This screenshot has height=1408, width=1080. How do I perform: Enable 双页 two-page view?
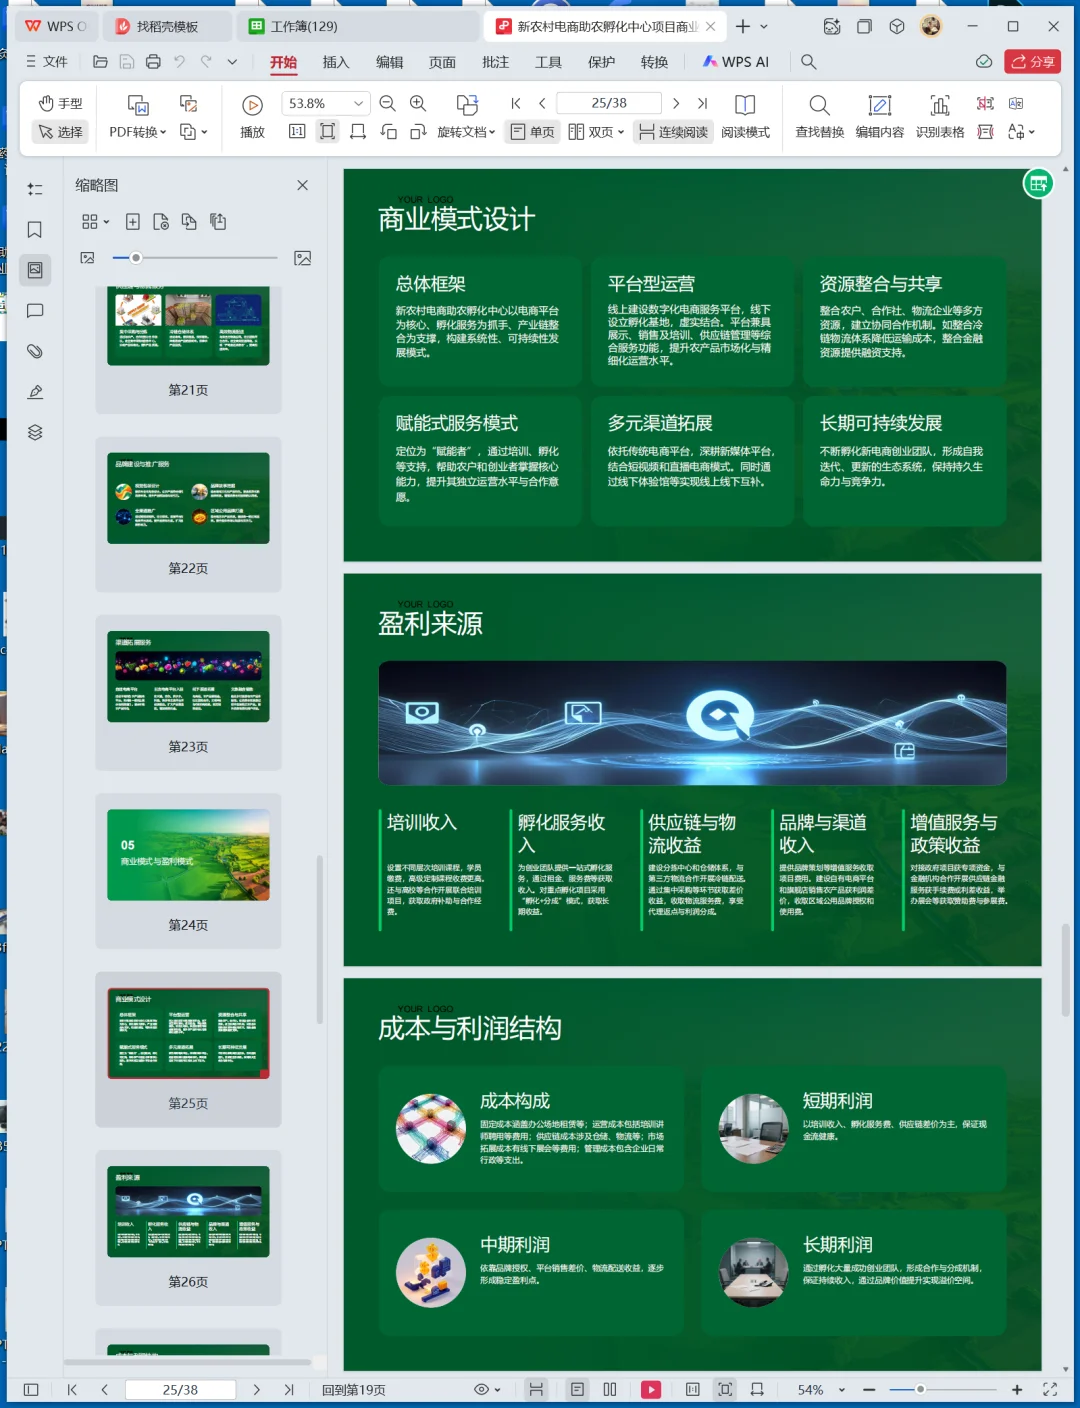coord(594,131)
